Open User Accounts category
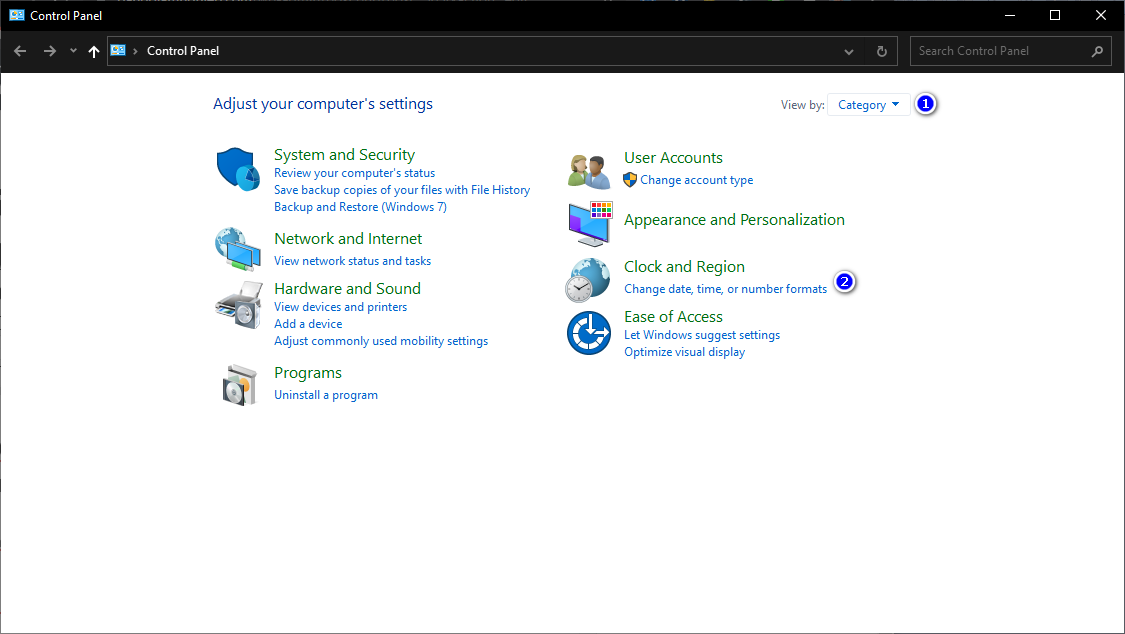This screenshot has width=1125, height=634. 673,158
